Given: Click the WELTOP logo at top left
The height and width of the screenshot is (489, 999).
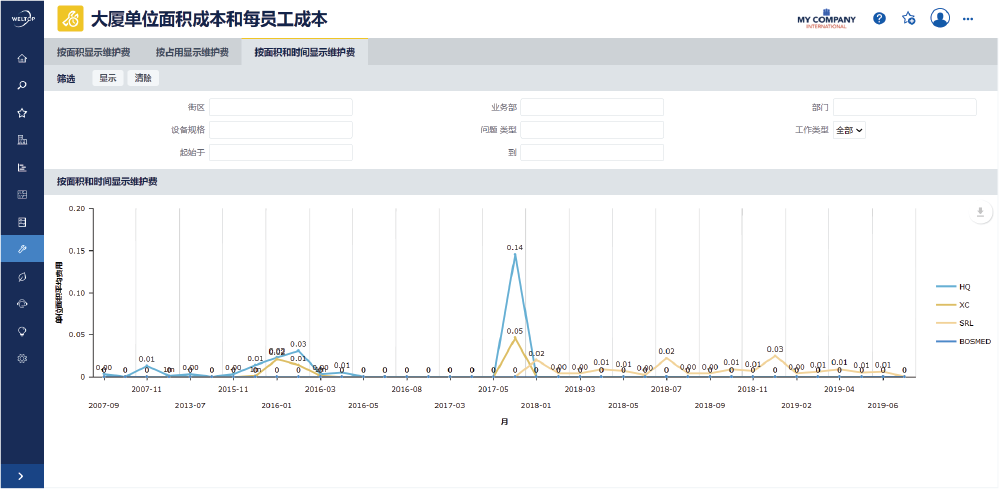Looking at the screenshot, I should point(22,18).
